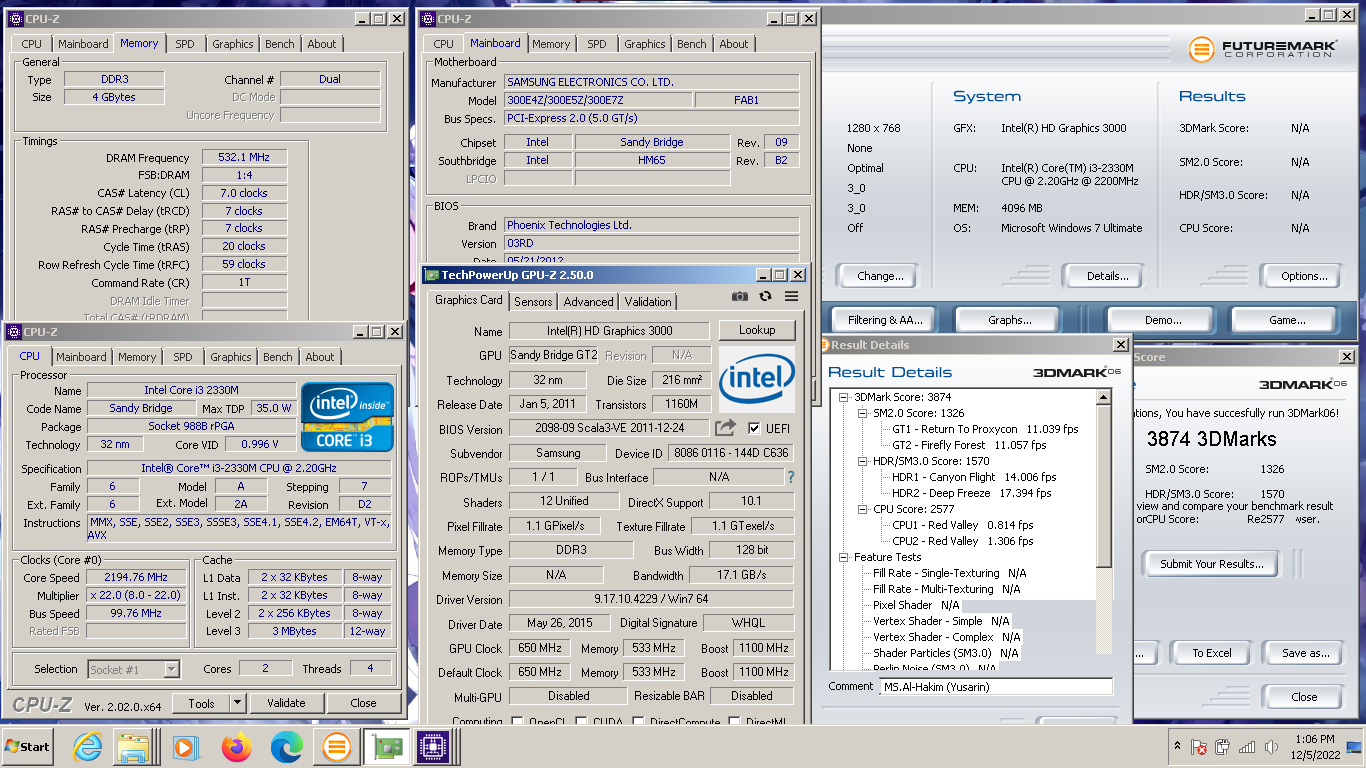
Task: Select HDR2 - Deep Freeze result row
Action: 972,493
